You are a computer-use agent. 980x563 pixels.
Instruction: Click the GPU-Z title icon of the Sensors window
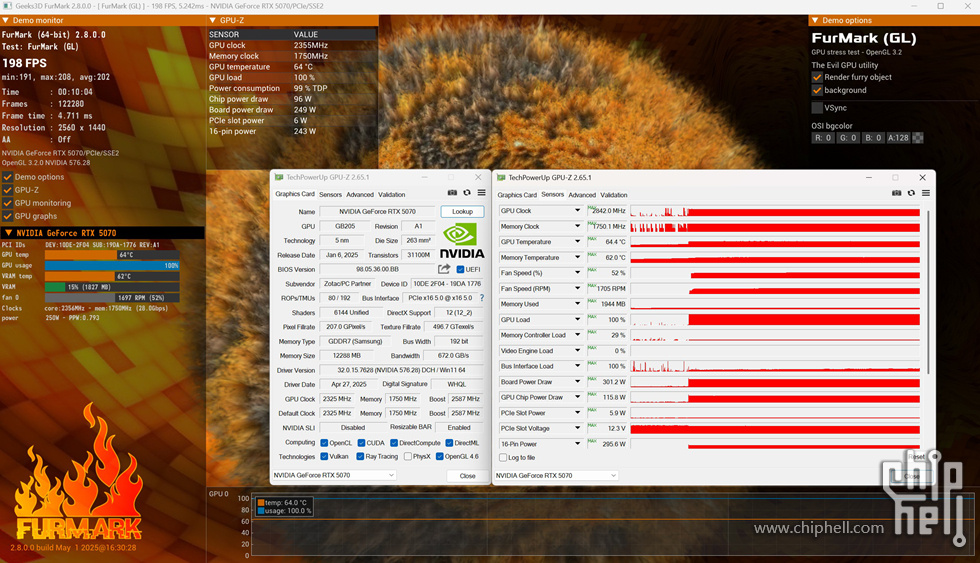501,177
